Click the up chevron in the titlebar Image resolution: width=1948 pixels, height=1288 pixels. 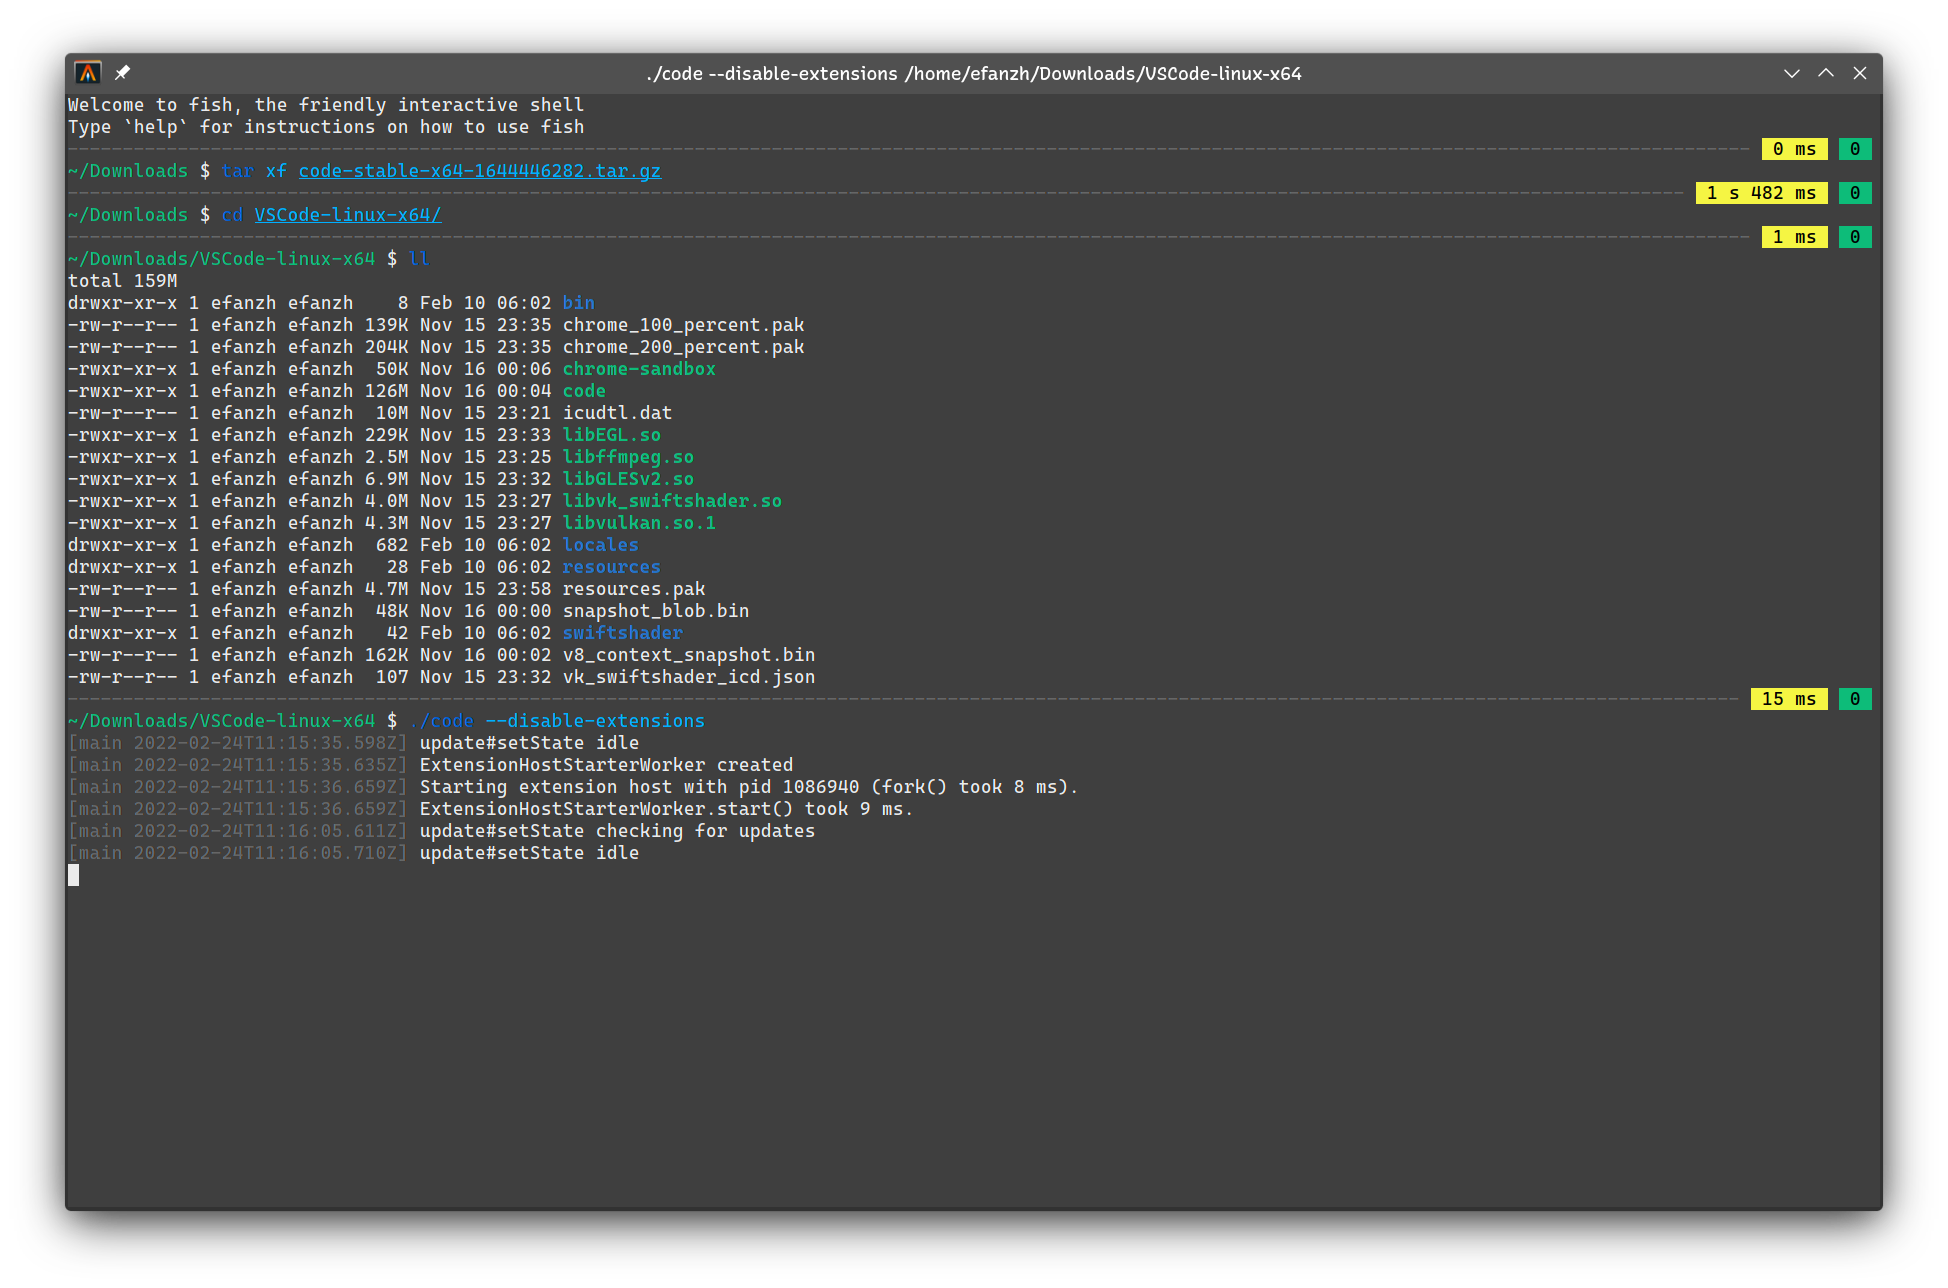(1825, 72)
